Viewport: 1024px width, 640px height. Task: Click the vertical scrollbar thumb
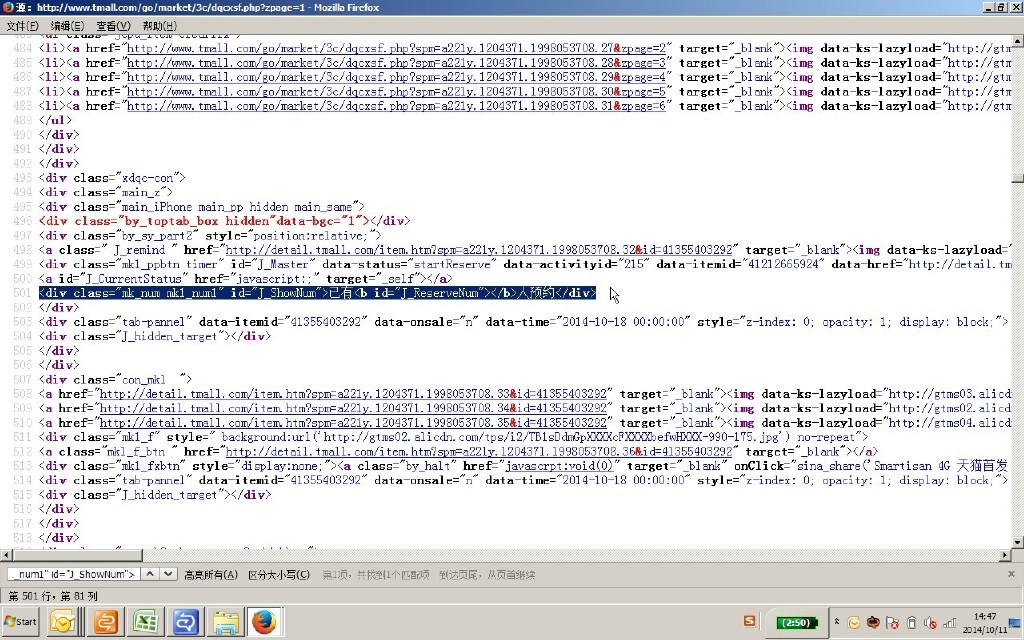tap(1017, 178)
